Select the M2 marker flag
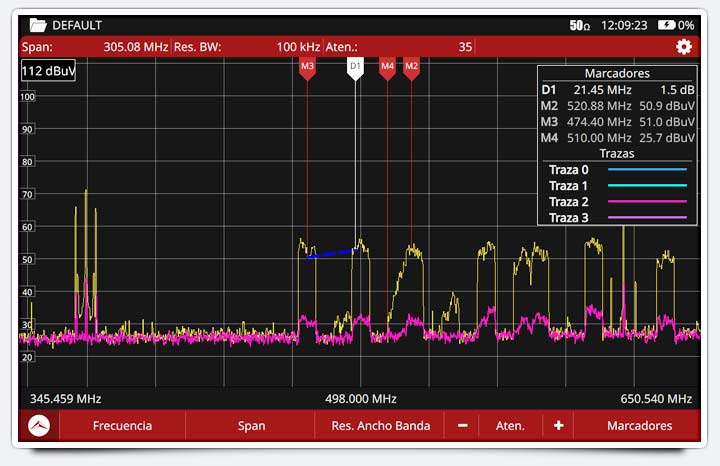 pos(411,68)
